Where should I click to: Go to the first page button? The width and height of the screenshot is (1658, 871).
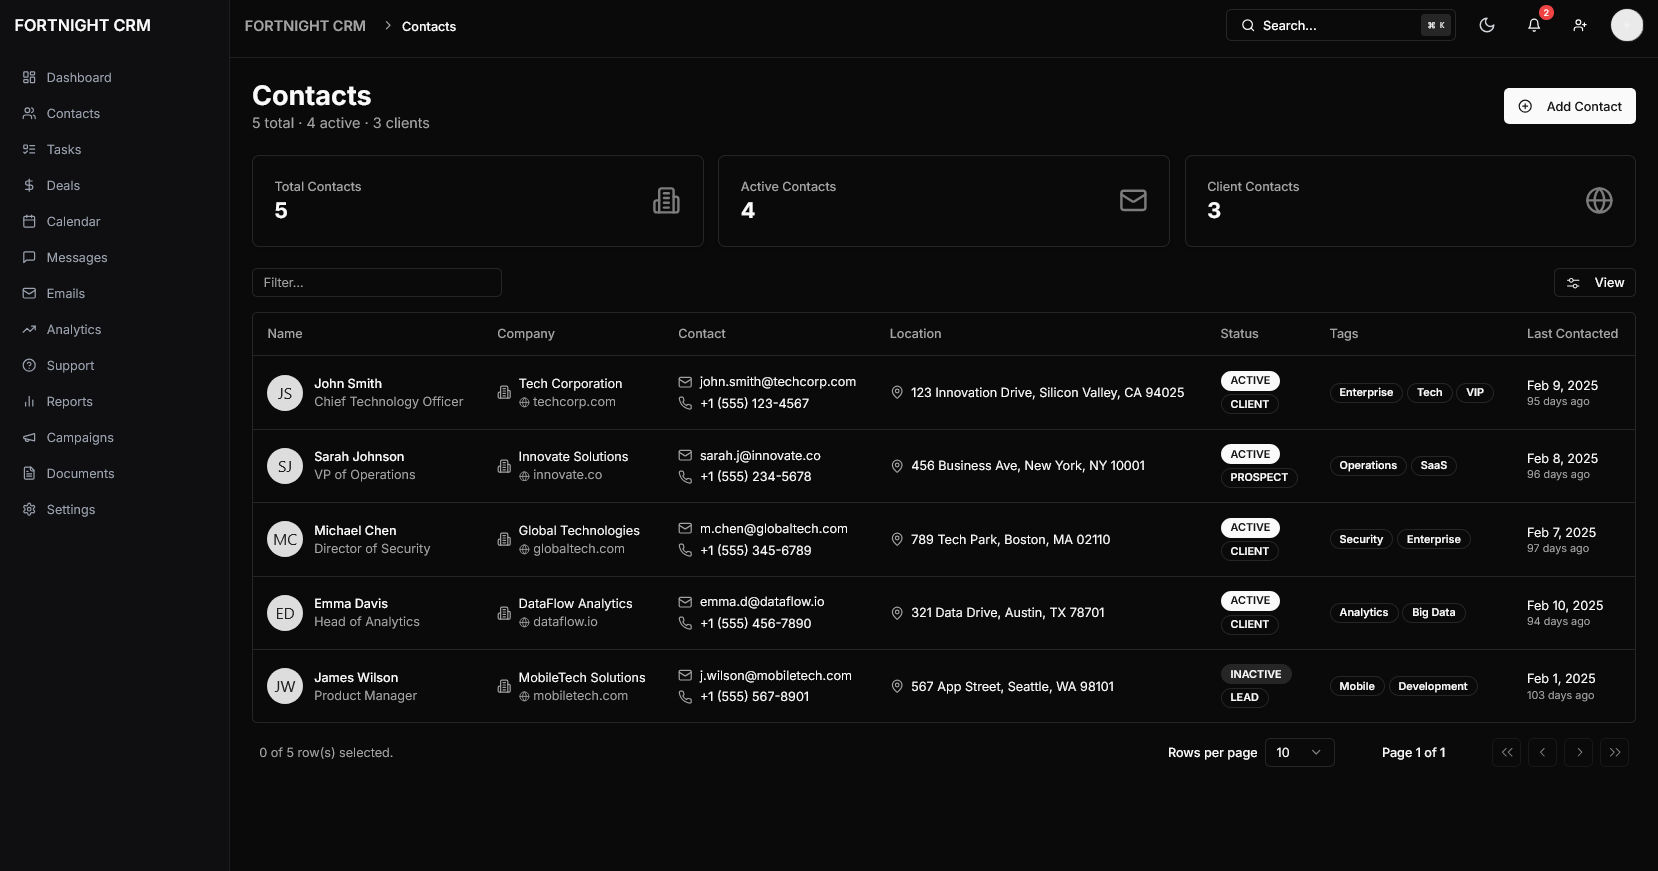1506,752
